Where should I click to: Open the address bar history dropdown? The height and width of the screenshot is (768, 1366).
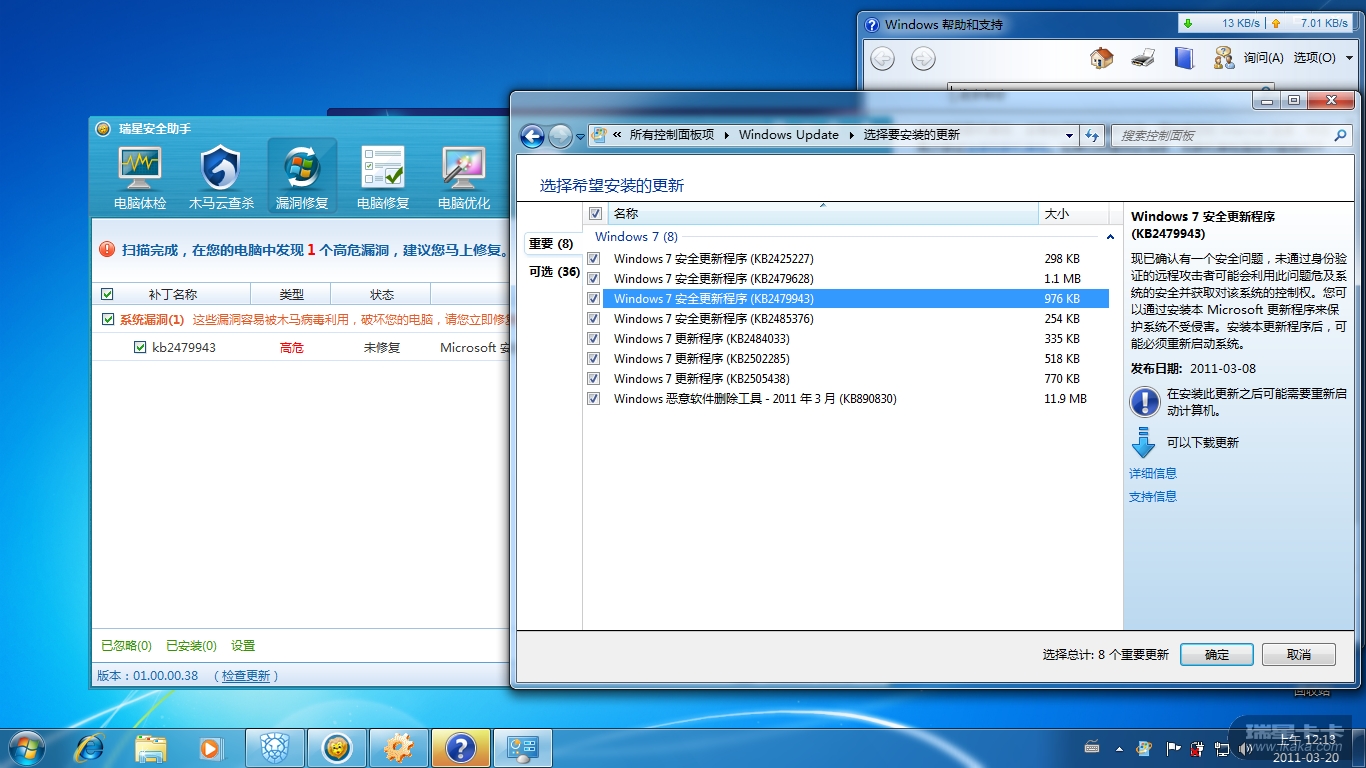[1069, 135]
